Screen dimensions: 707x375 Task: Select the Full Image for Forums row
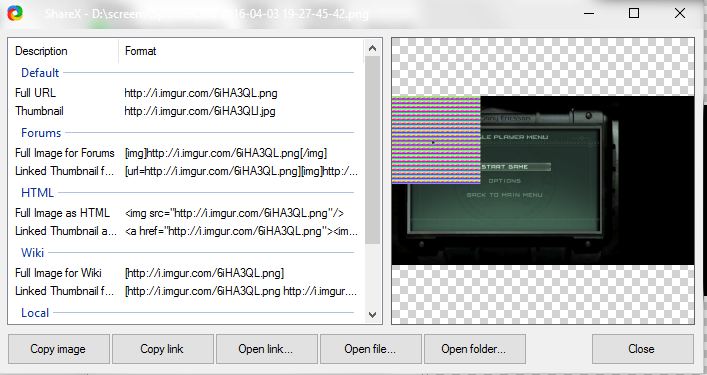pos(186,153)
